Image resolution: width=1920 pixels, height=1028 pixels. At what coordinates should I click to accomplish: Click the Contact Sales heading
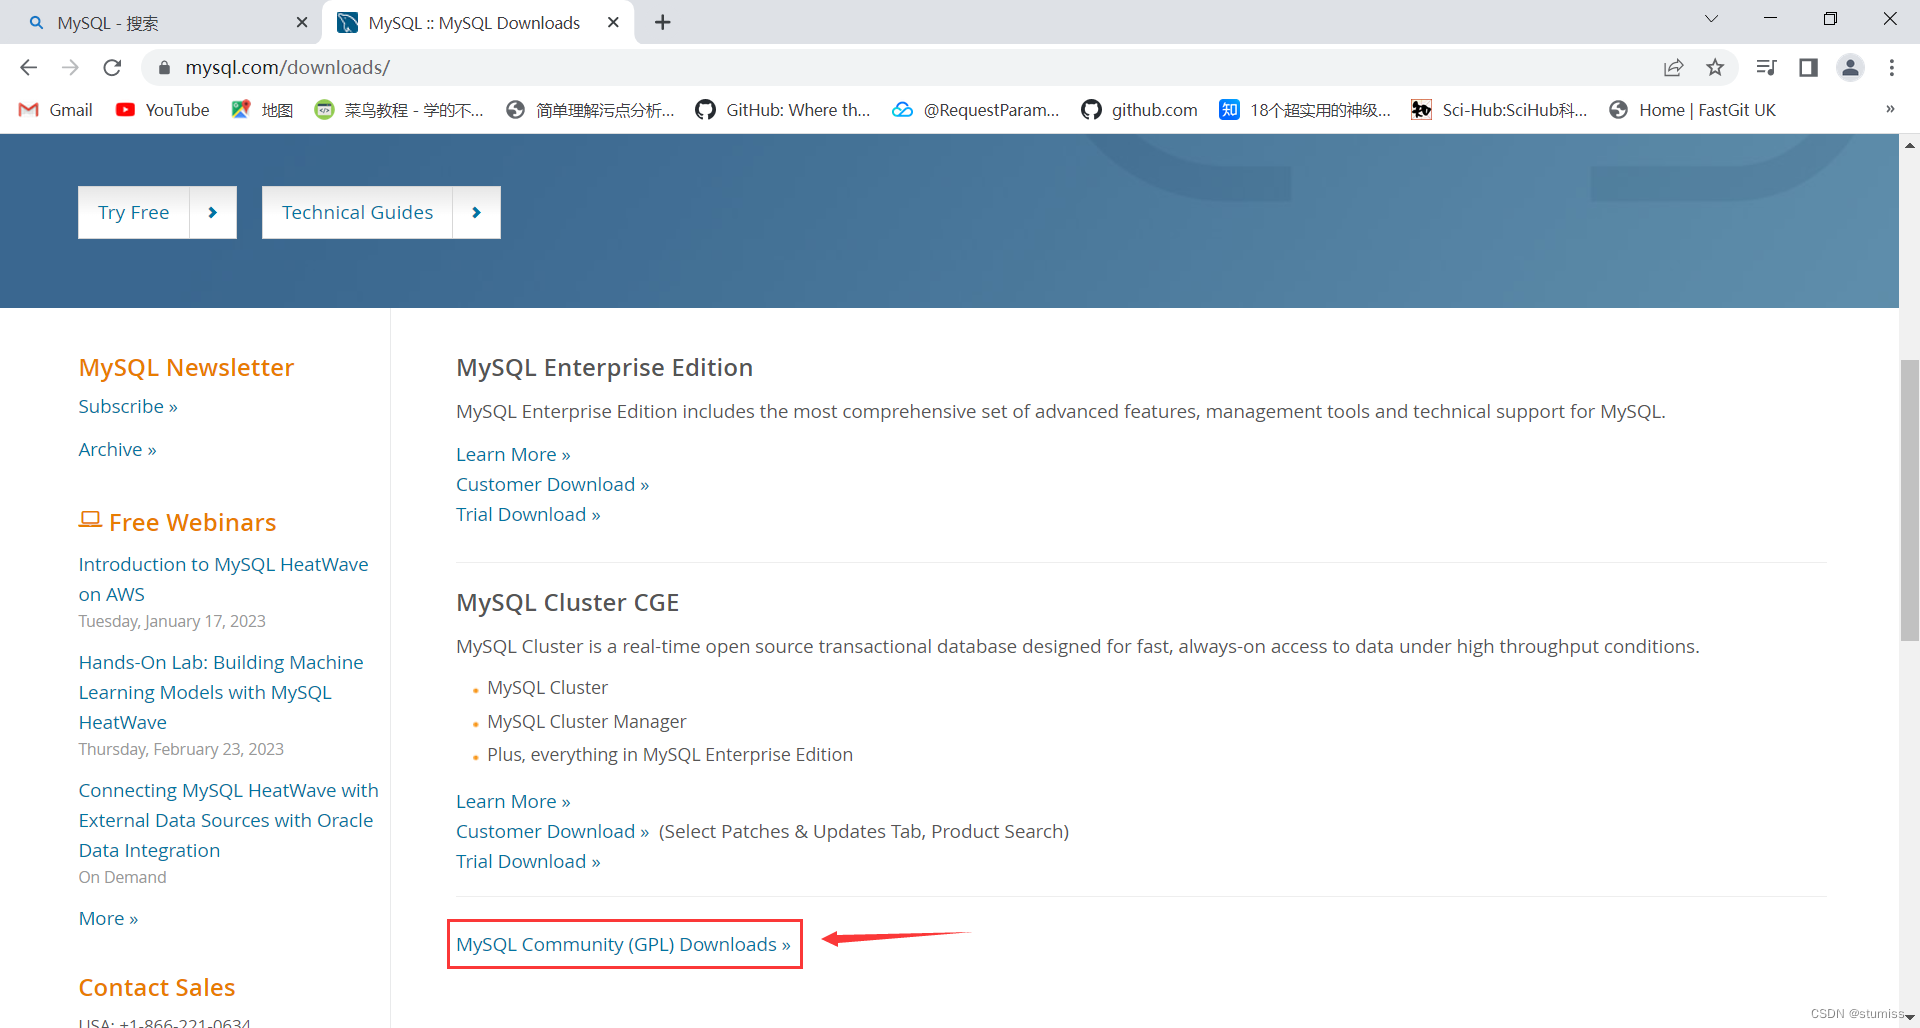pyautogui.click(x=157, y=987)
